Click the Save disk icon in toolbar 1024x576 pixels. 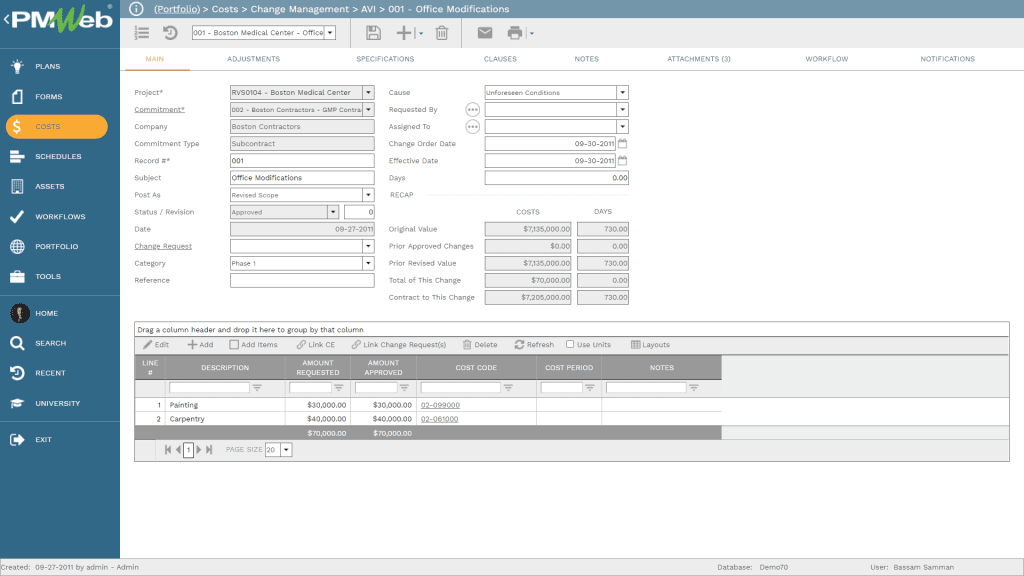373,33
